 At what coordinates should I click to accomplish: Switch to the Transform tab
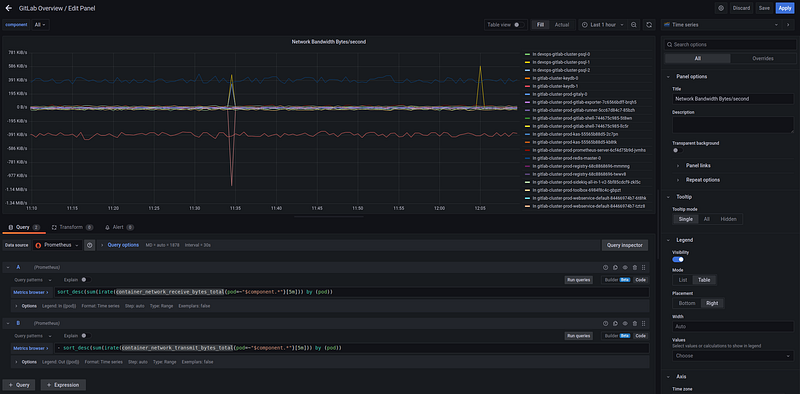(72, 227)
